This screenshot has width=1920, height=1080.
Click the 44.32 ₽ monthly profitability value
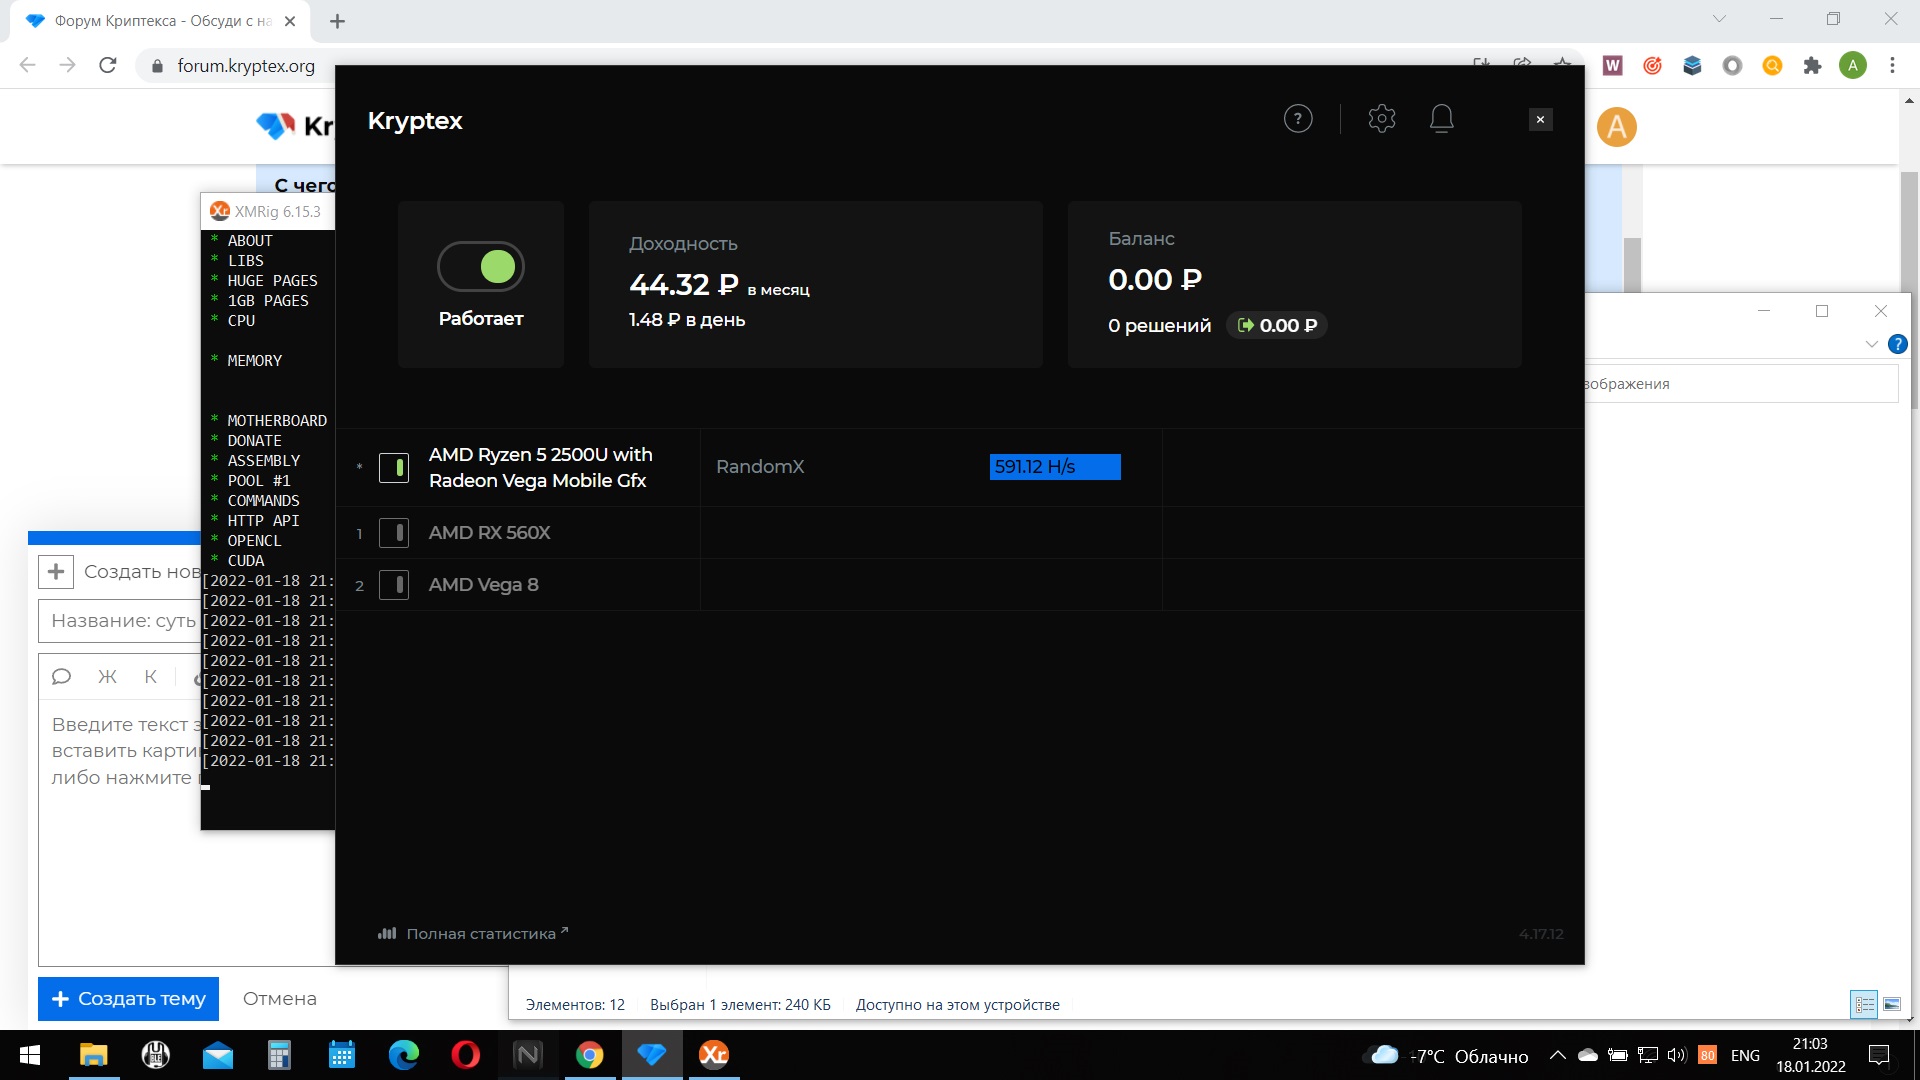684,285
